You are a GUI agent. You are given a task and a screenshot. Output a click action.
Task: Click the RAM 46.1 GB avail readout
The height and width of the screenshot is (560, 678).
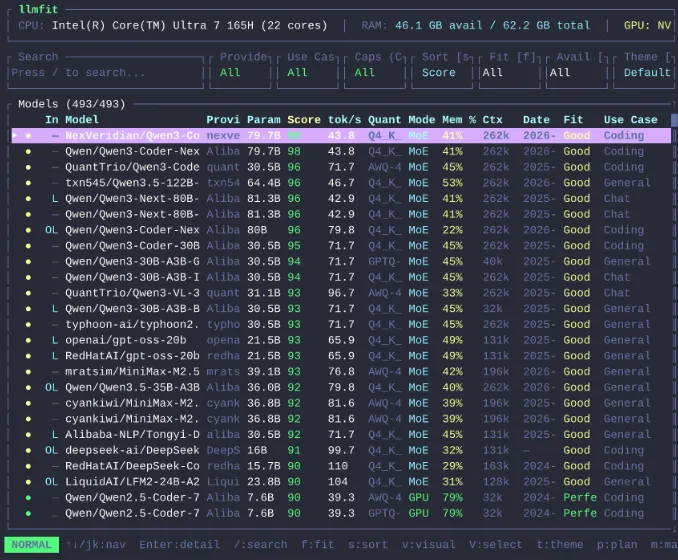[x=475, y=26]
